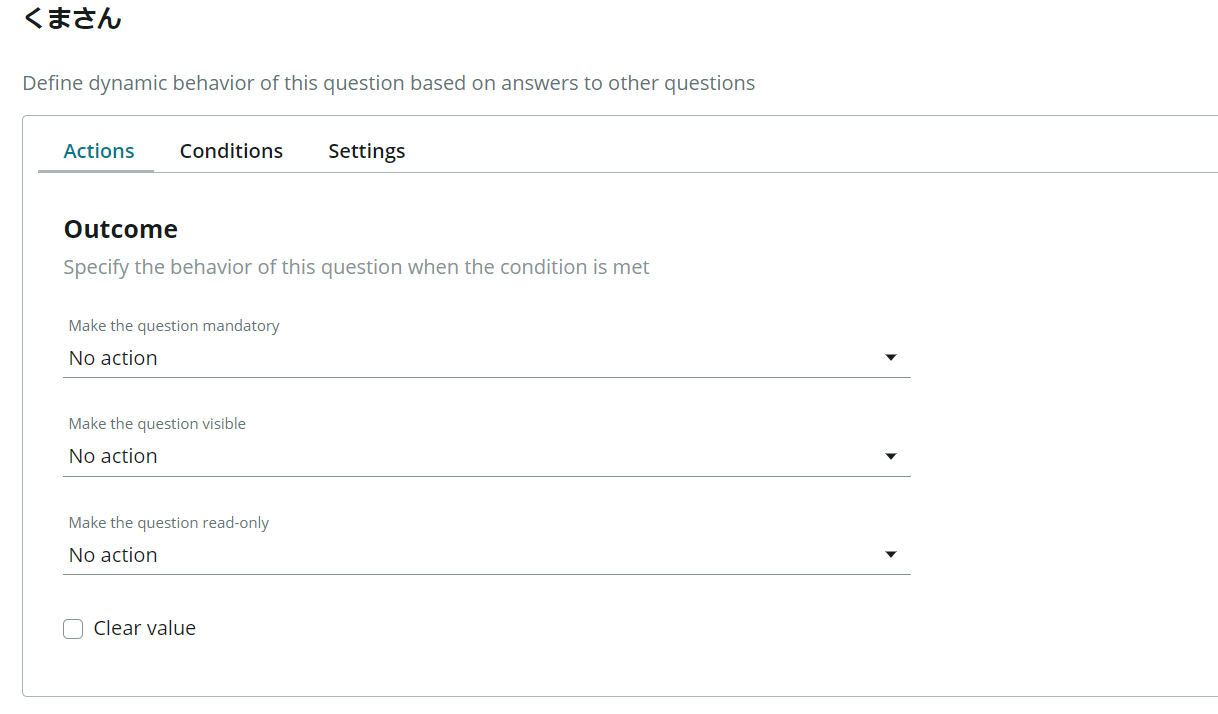1218x714 pixels.
Task: Enable the Clear value checkbox
Action: point(73,629)
